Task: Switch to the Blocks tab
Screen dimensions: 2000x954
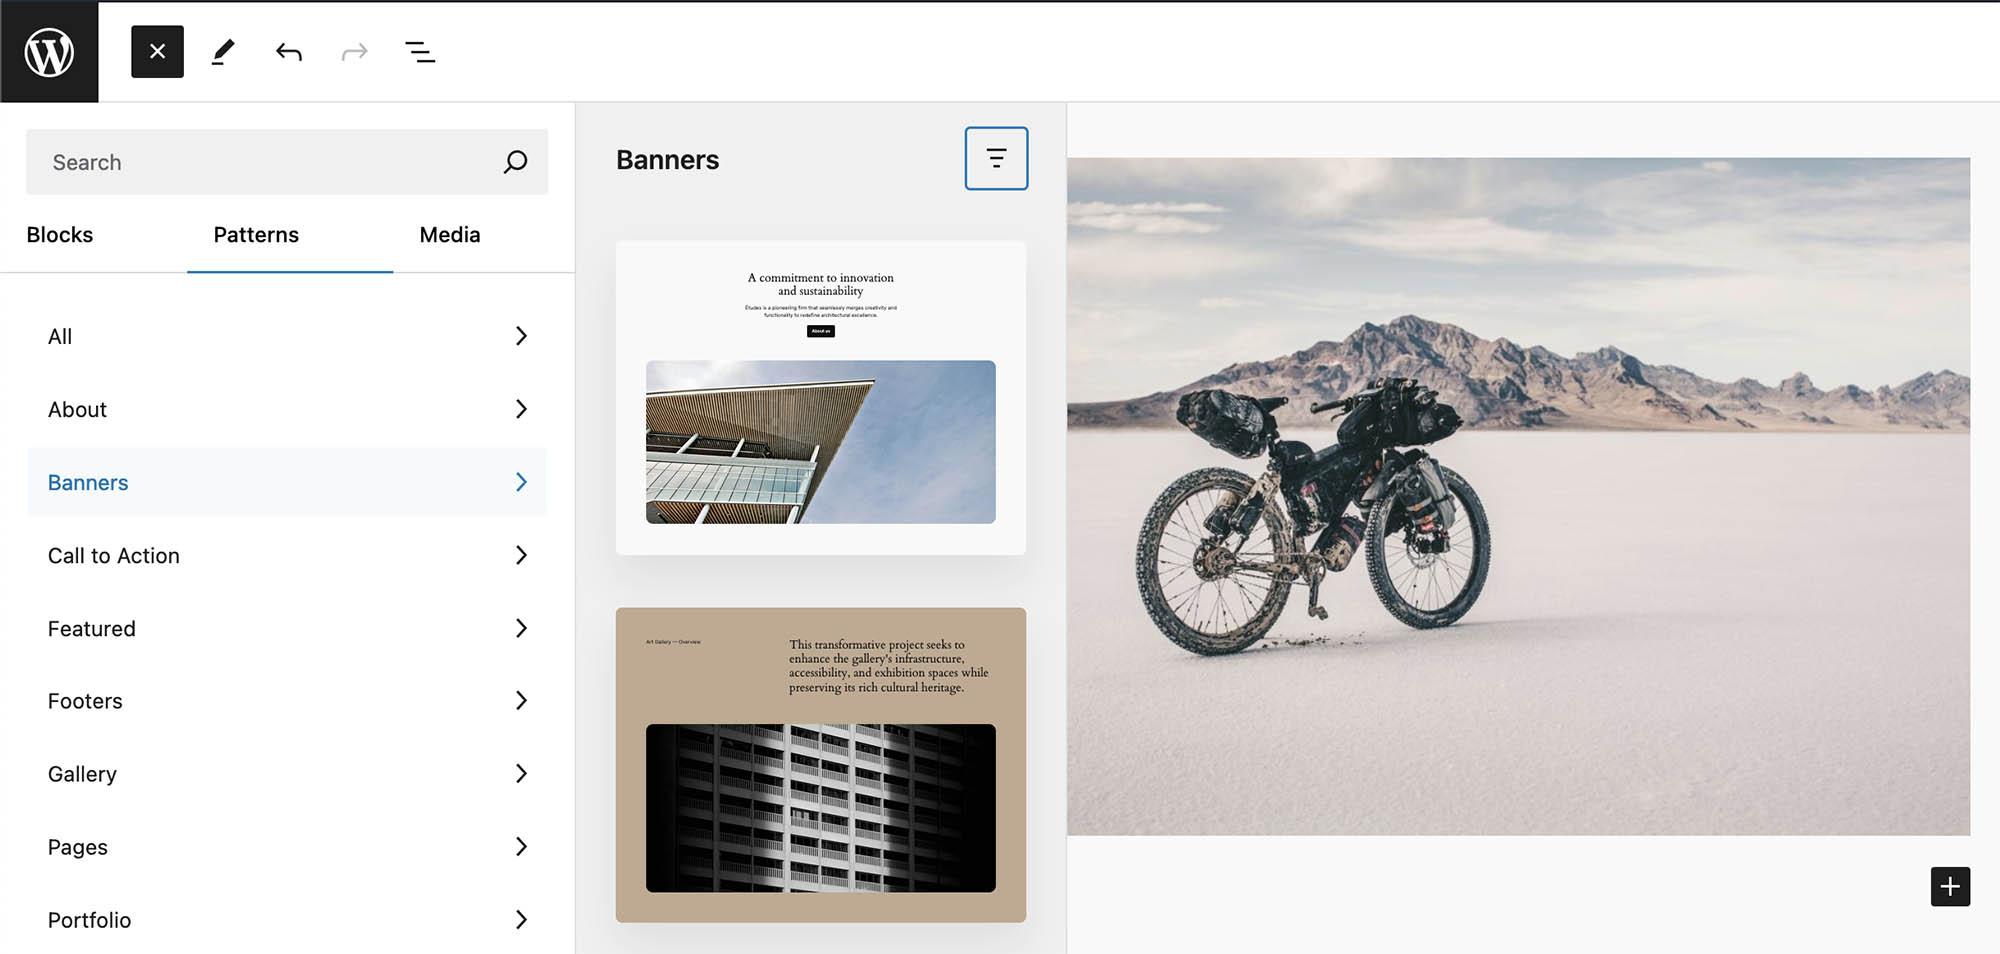Action: 60,235
